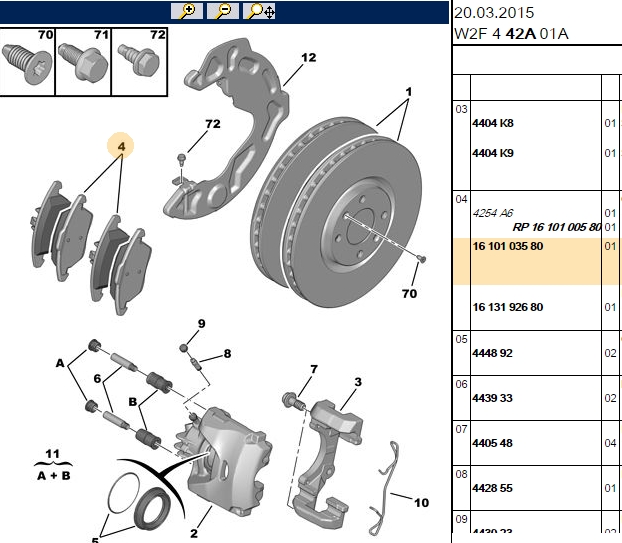Click label B for the guide bushings
This screenshot has width=622, height=543.
click(132, 402)
